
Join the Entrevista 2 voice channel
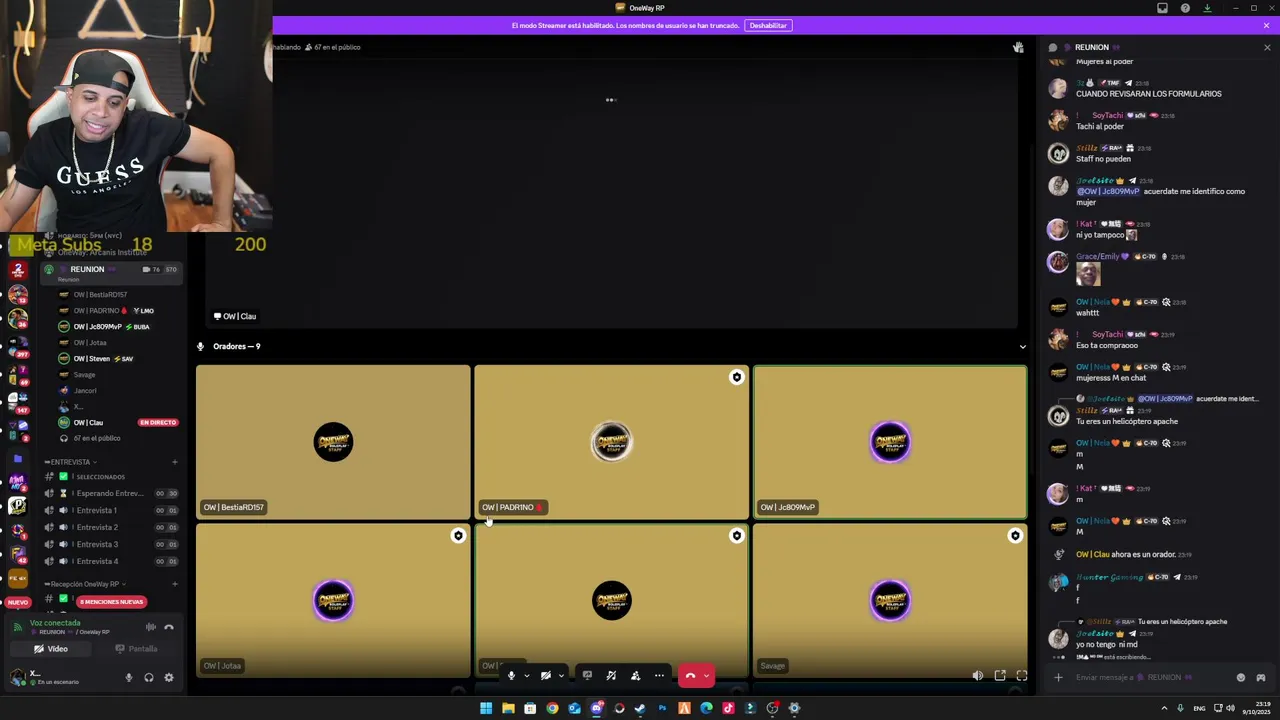[111, 527]
